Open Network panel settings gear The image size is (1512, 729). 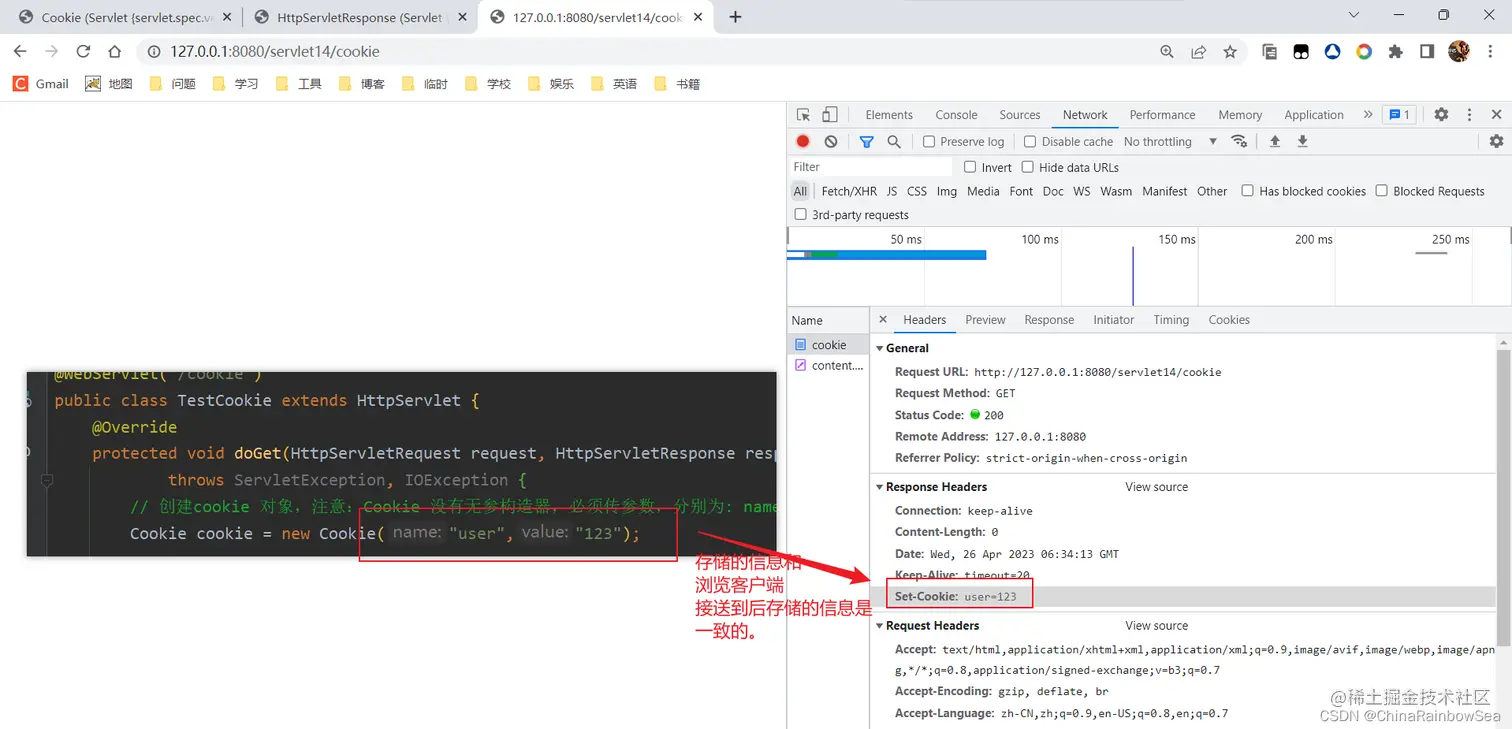coord(1496,141)
